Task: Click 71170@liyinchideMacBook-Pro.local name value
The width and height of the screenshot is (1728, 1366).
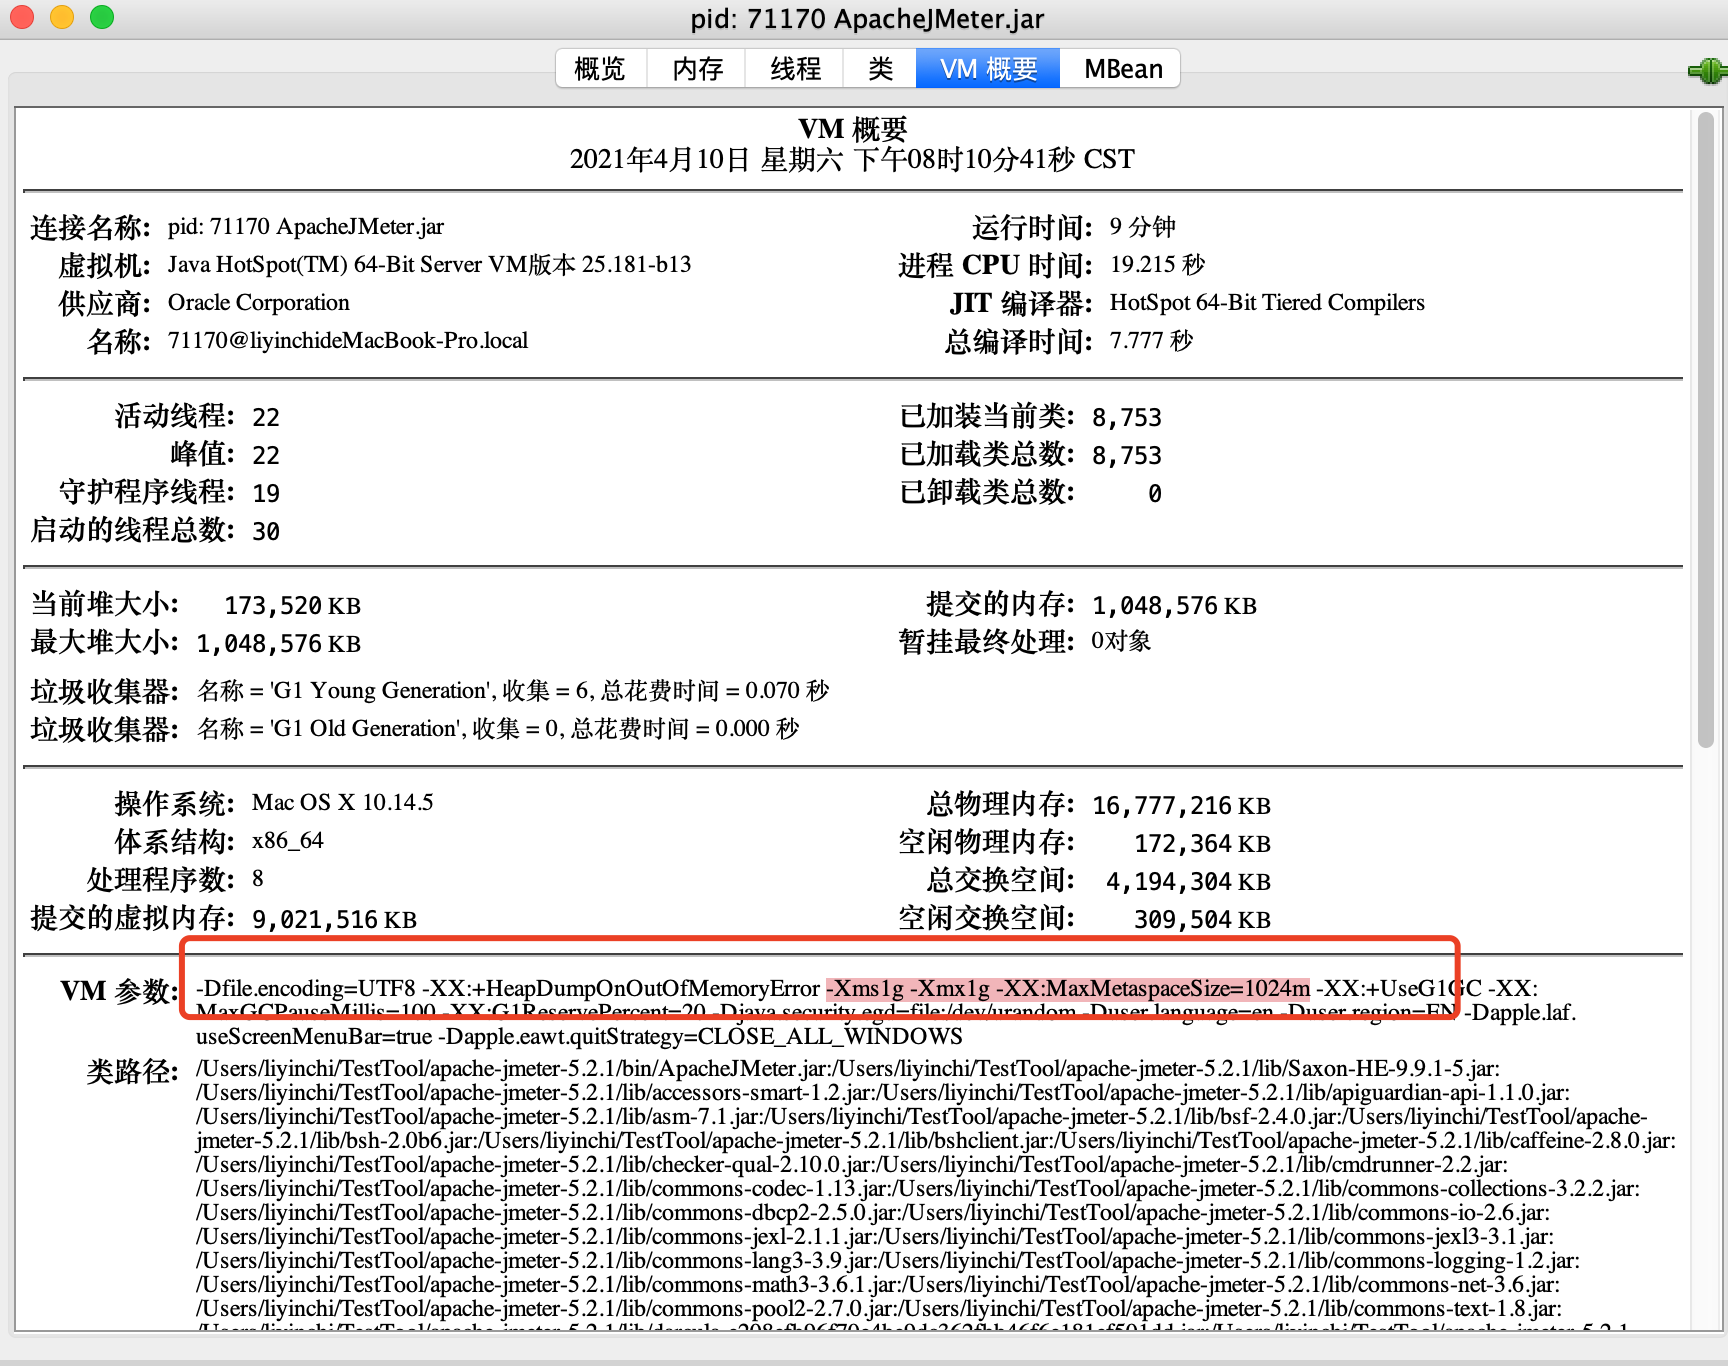Action: (347, 341)
